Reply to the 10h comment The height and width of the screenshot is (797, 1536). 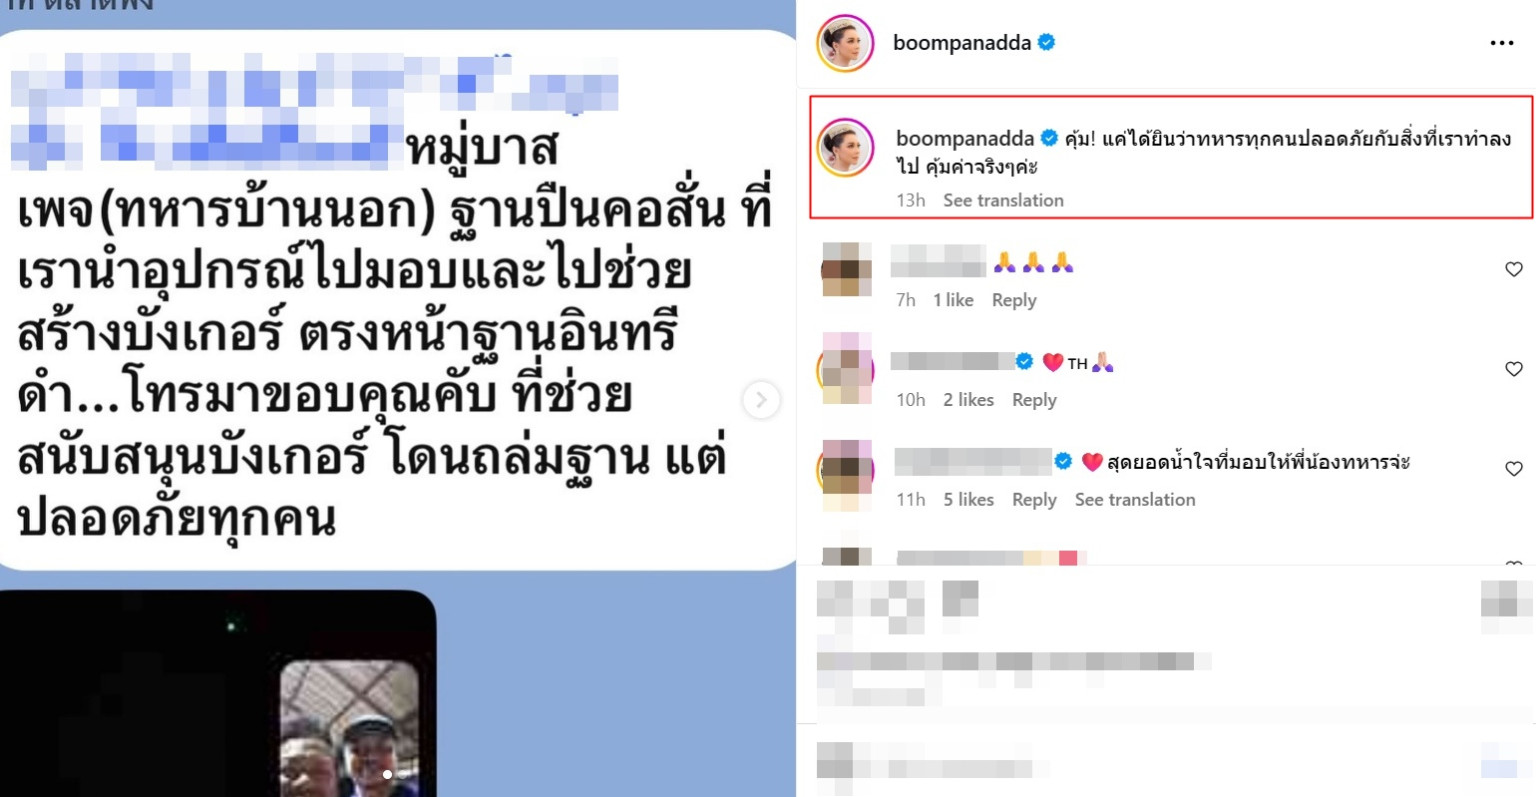1034,400
